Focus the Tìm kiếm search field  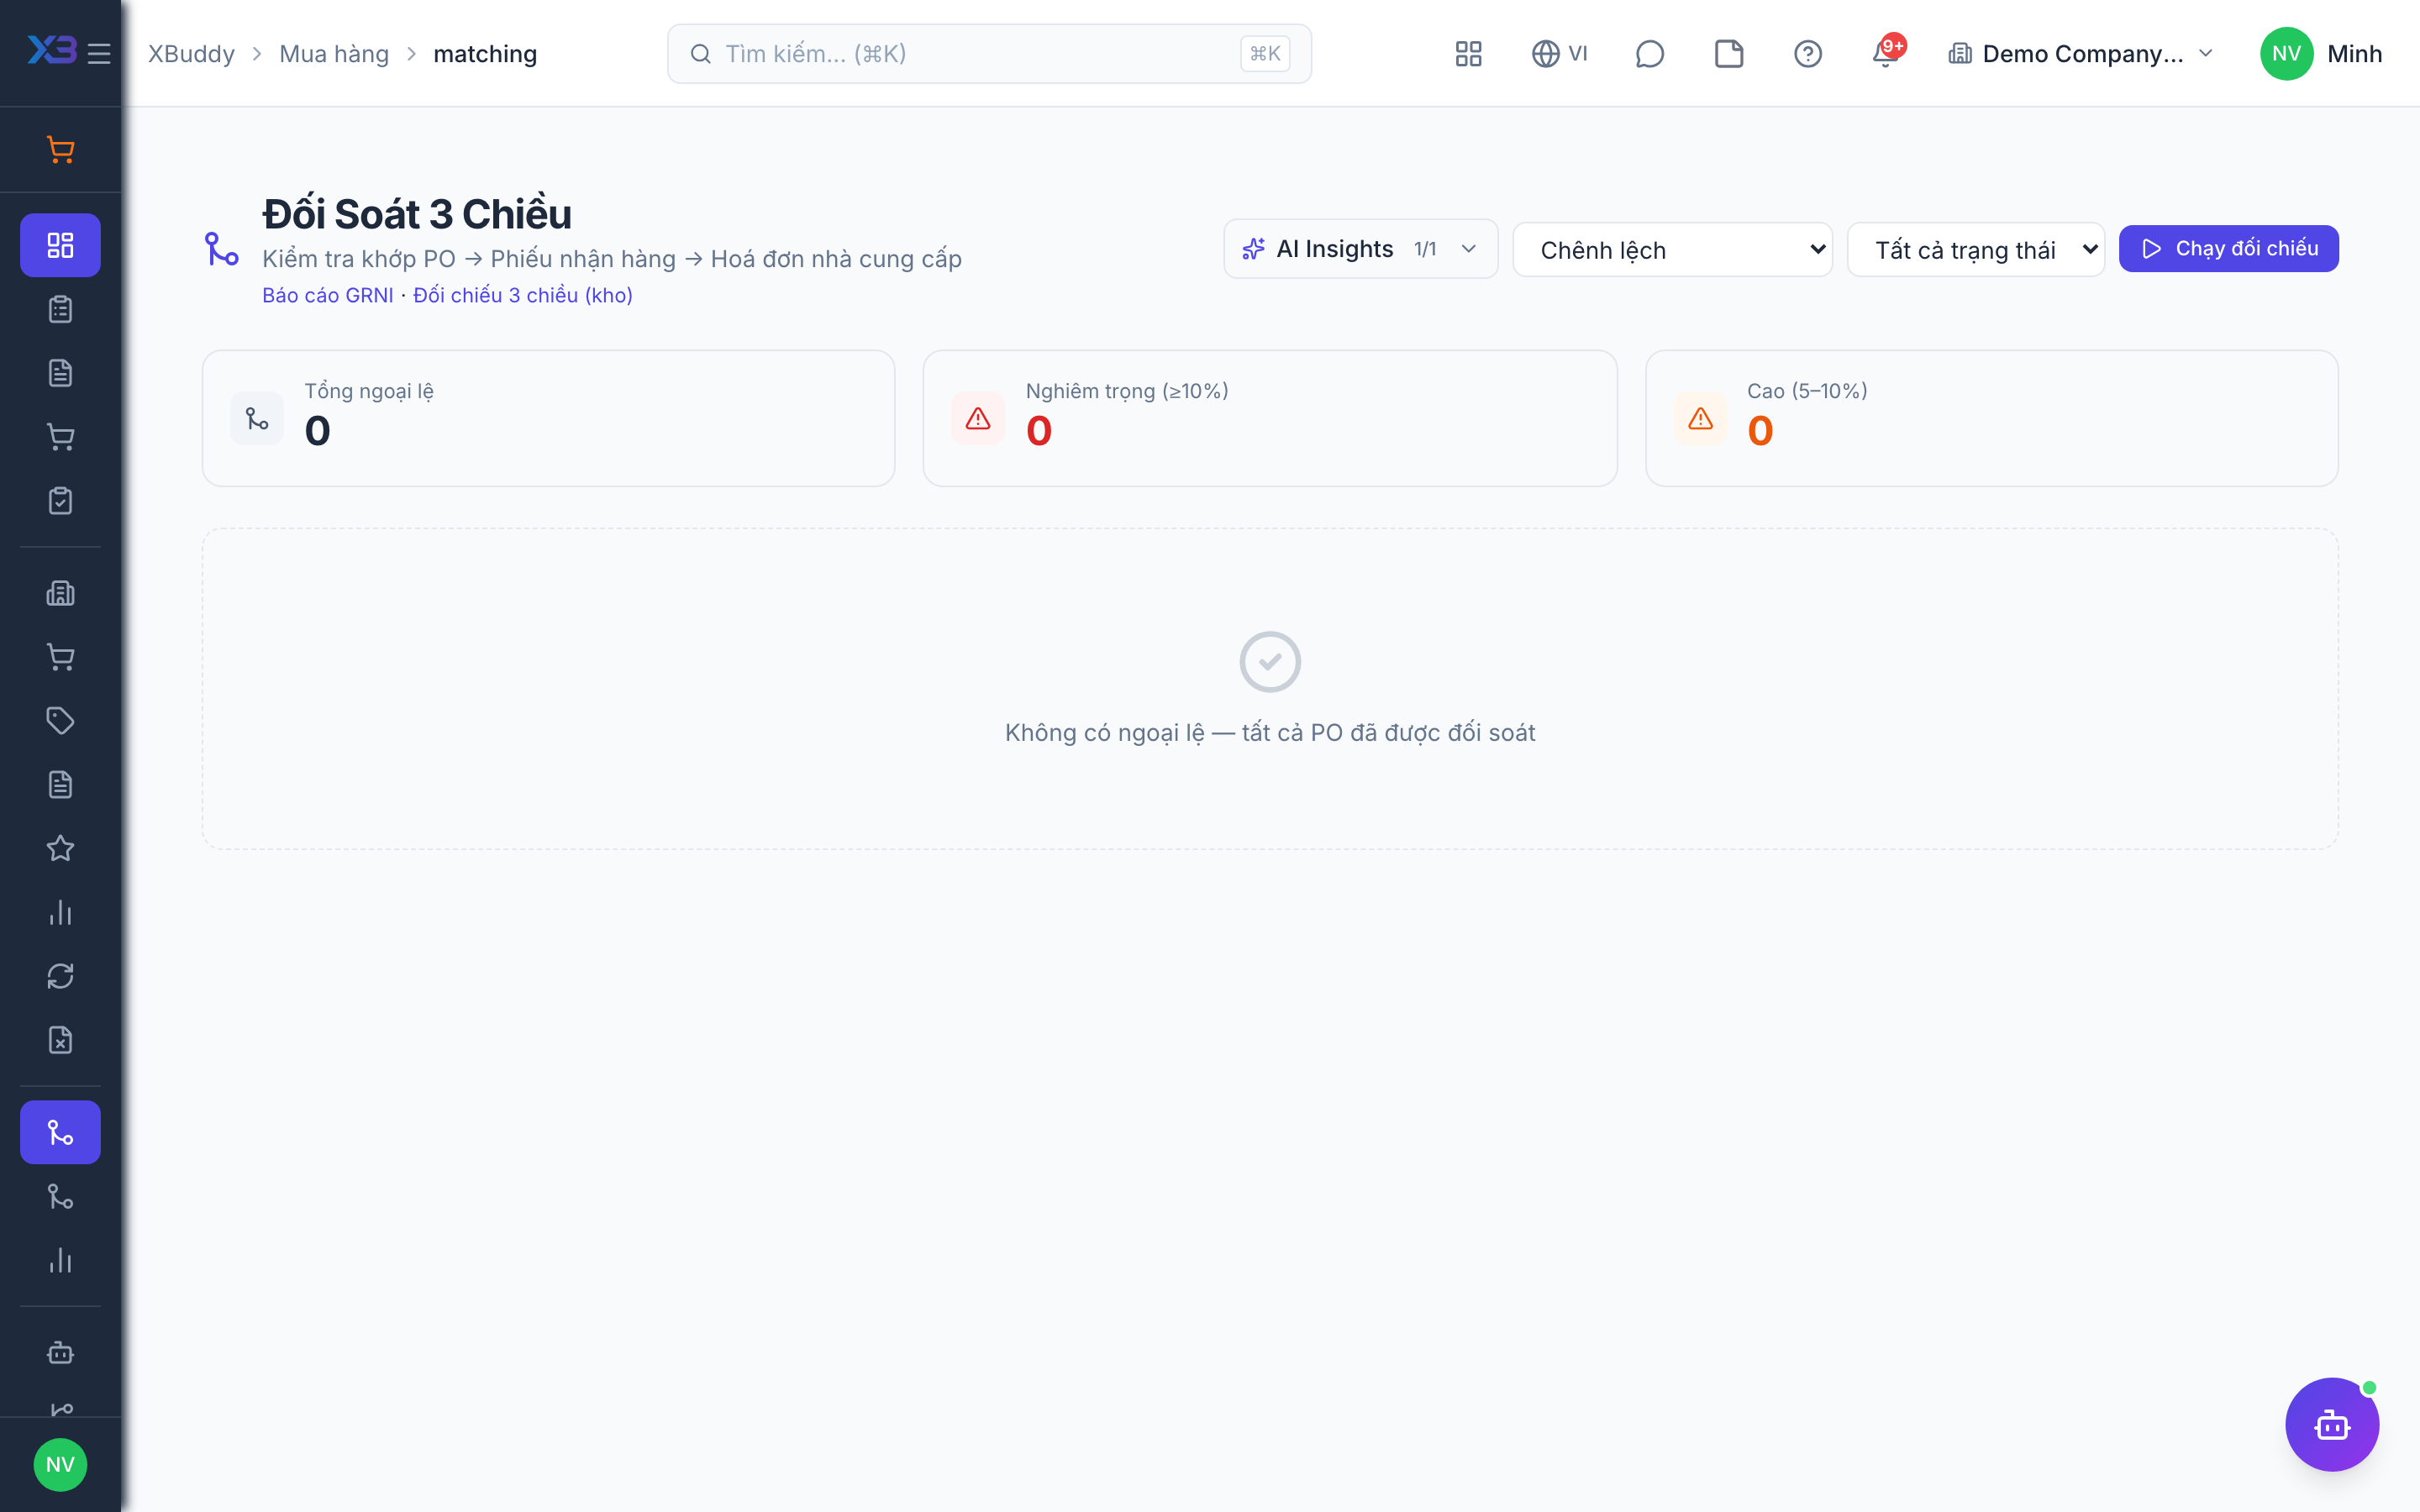[989, 54]
